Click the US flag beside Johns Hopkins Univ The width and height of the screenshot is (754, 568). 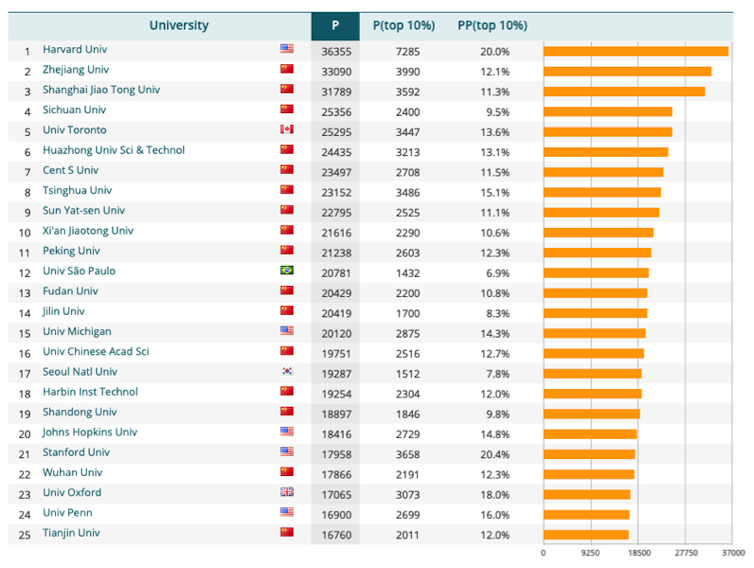pos(287,432)
